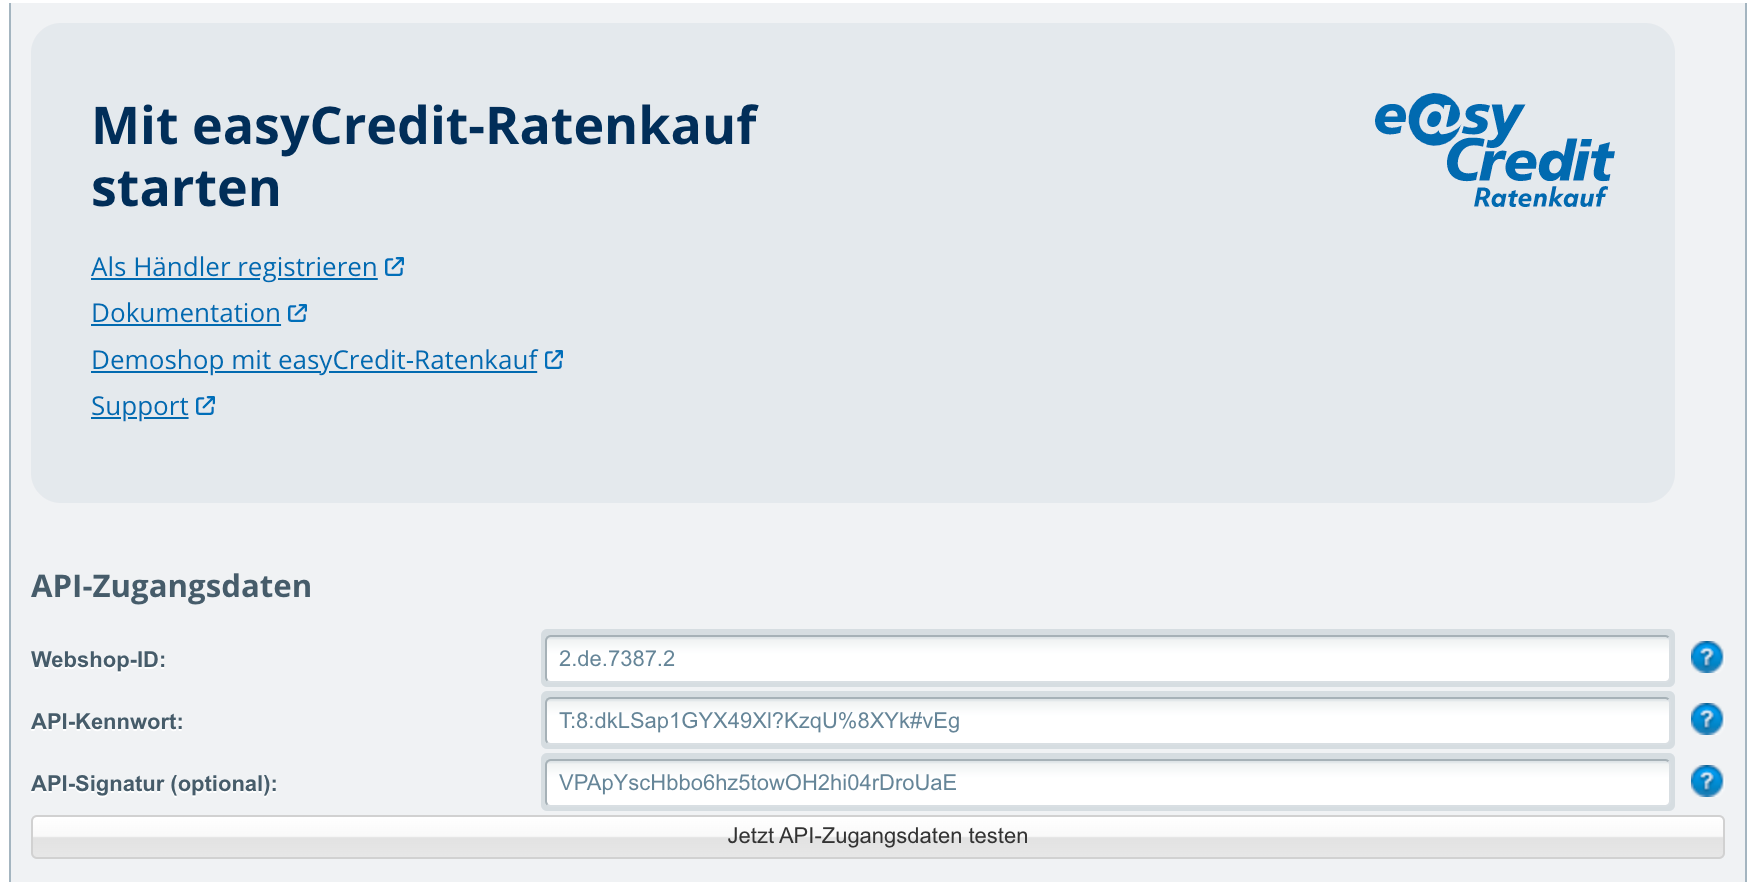This screenshot has width=1761, height=882.
Task: Open the Als Händler registrieren link
Action: click(x=234, y=267)
